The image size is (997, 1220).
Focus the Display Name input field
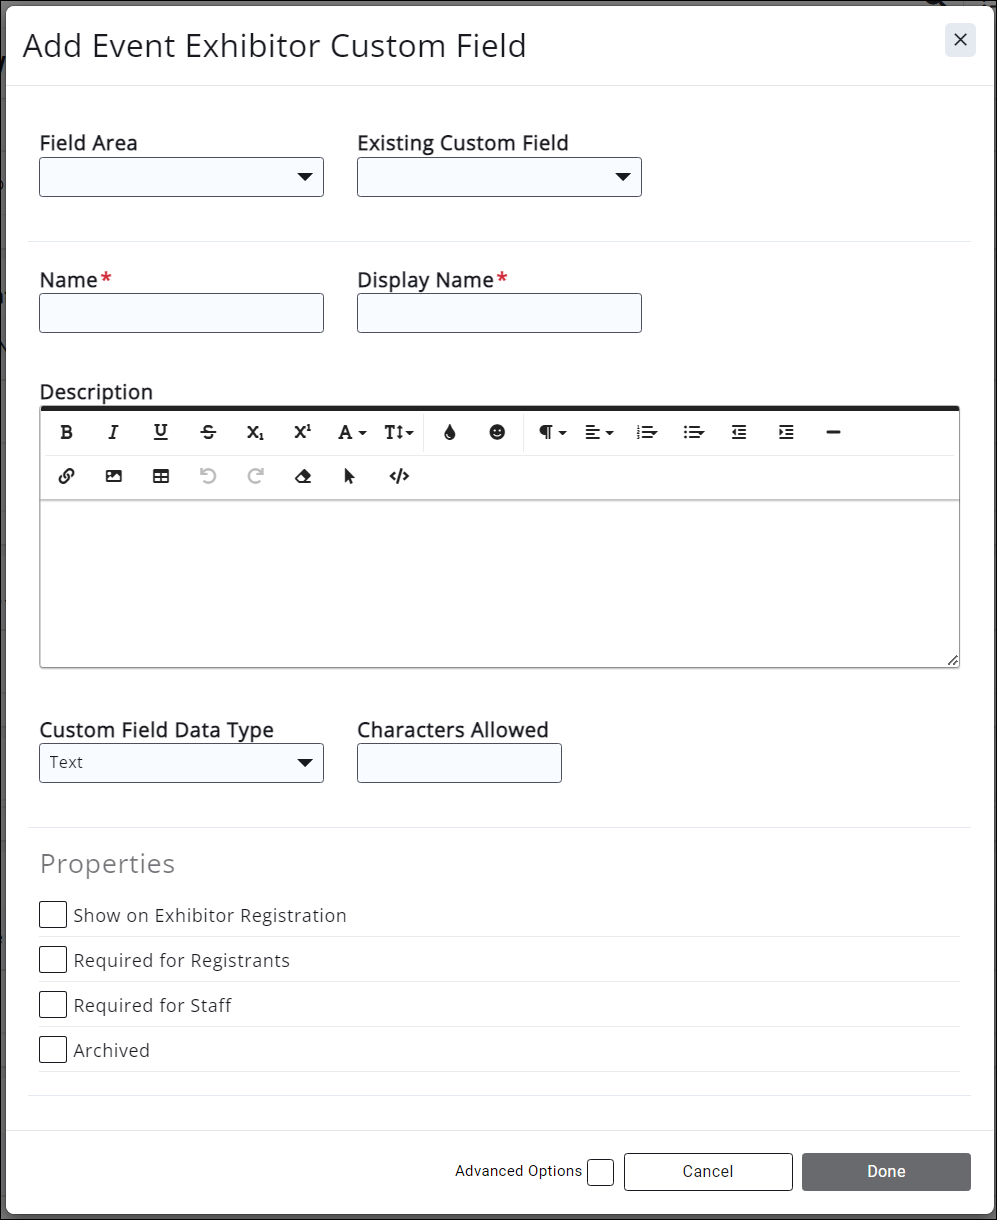point(499,313)
